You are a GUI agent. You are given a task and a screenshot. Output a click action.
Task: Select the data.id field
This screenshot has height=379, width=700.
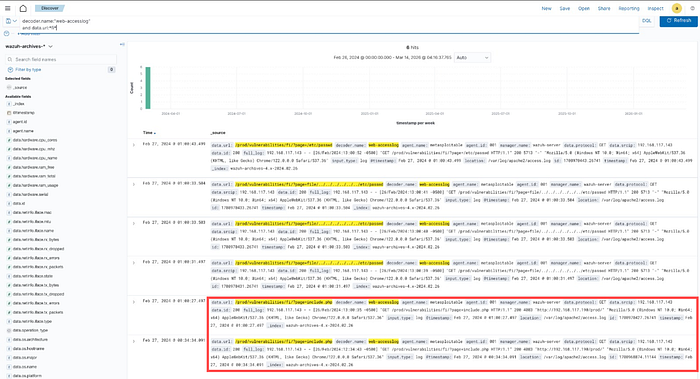19,204
